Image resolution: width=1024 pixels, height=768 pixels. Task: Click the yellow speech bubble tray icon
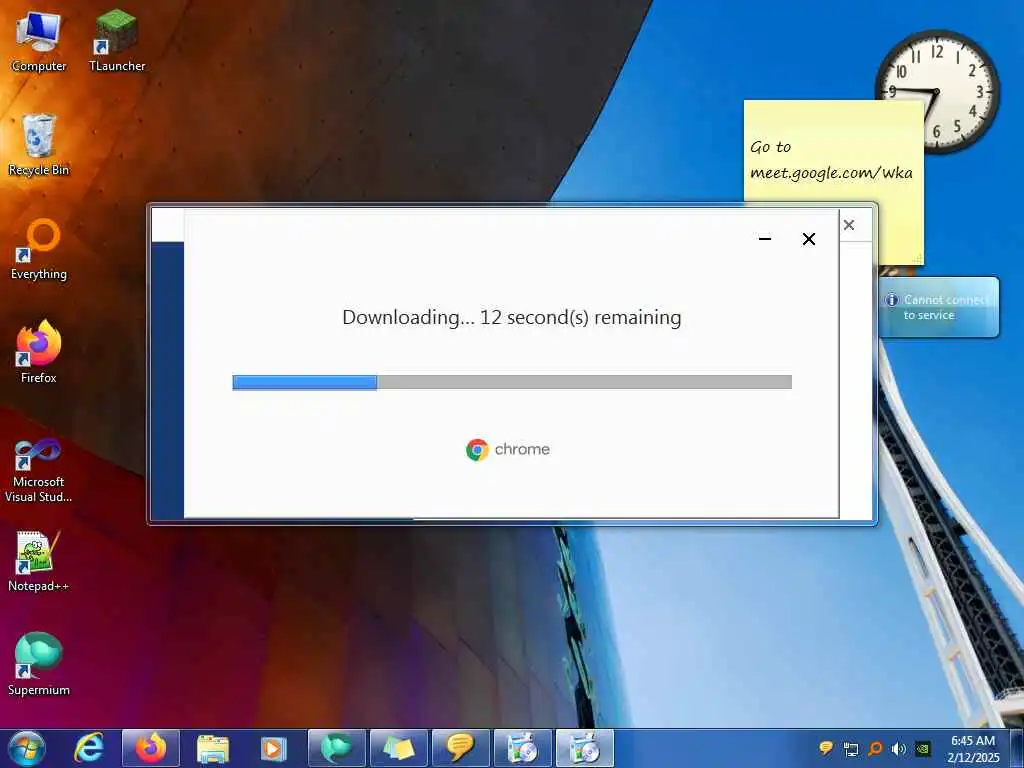point(826,748)
